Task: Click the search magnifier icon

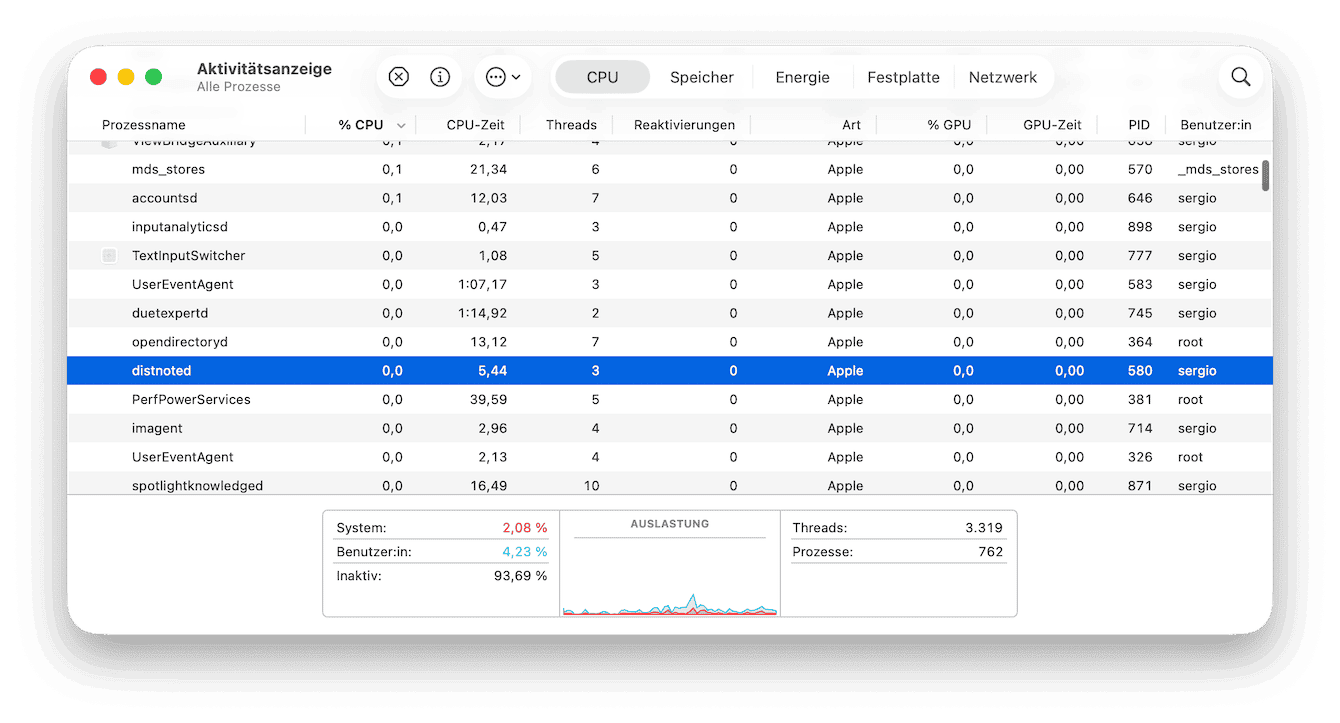Action: coord(1240,77)
